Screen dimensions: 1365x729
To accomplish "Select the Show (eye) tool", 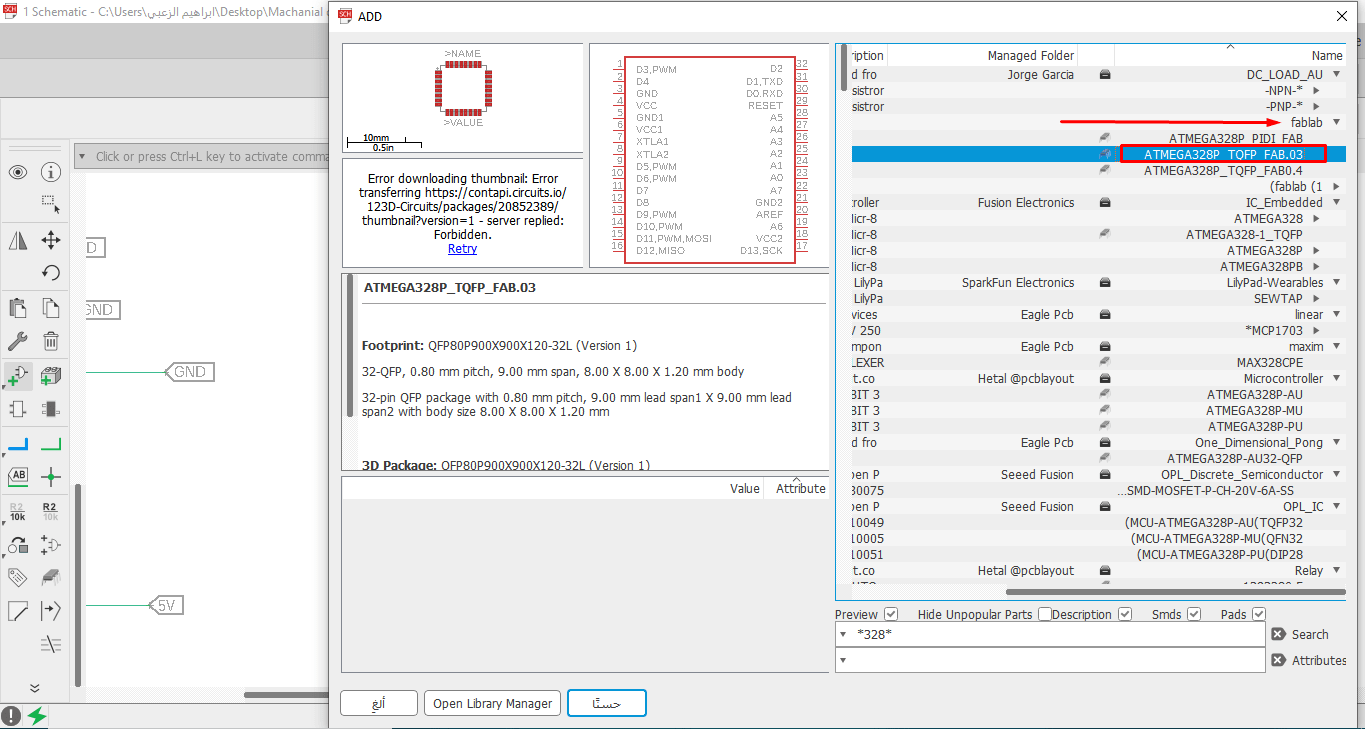I will click(18, 173).
